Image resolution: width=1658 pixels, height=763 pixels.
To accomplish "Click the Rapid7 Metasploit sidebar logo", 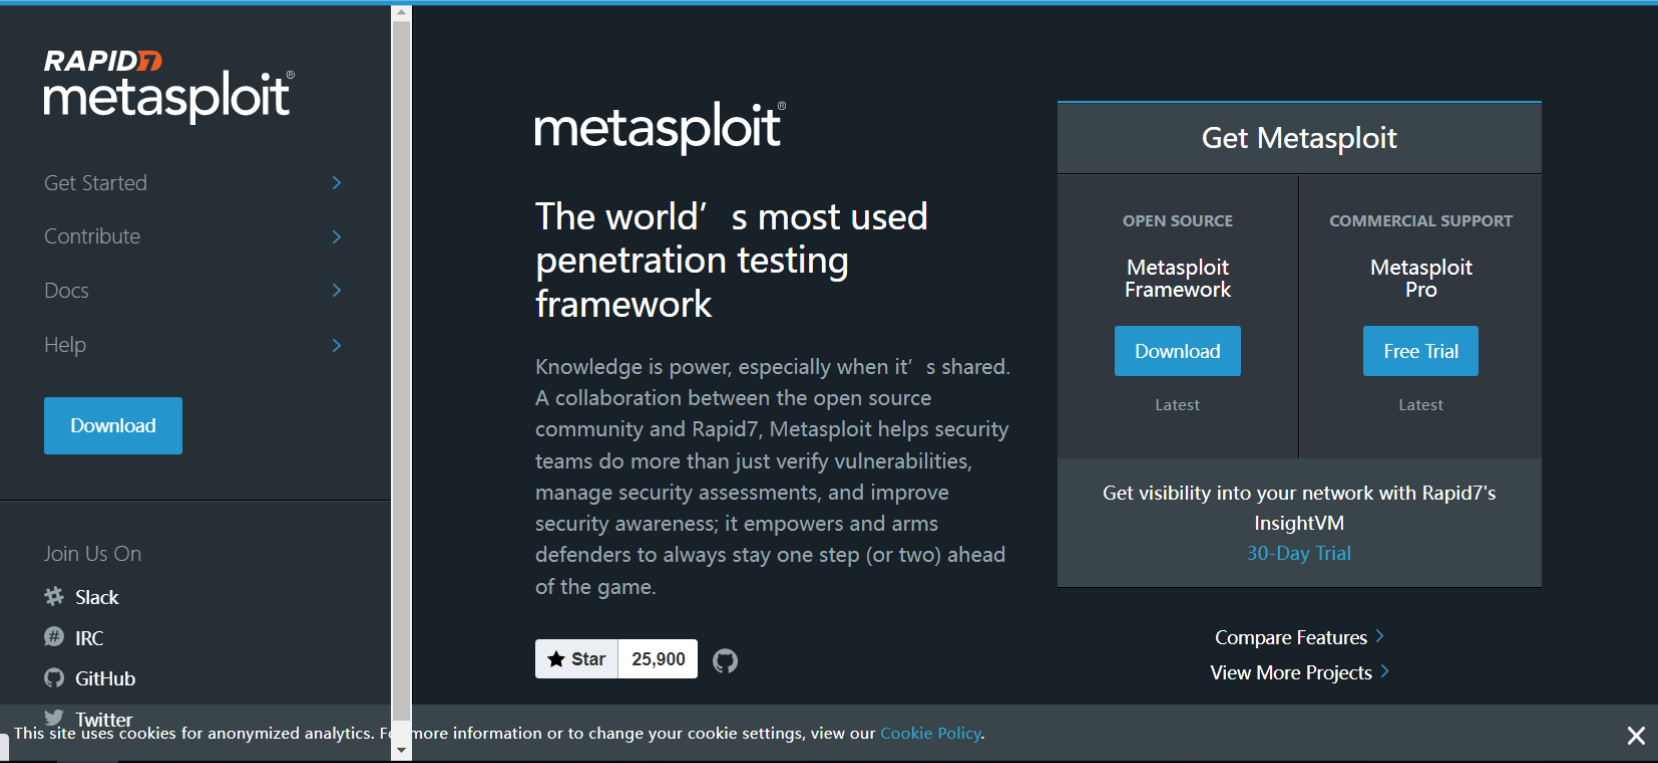I will tap(169, 86).
